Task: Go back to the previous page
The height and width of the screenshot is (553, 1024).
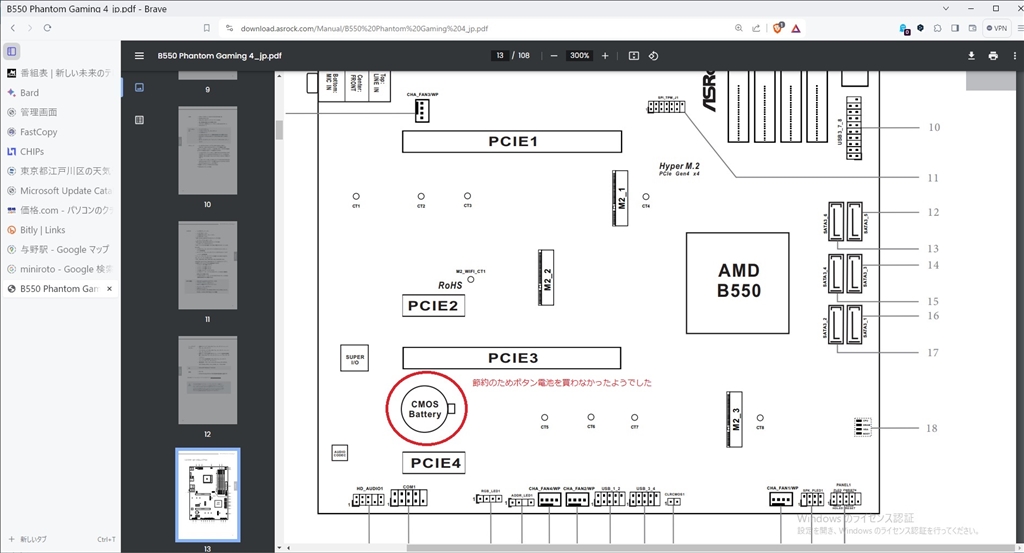Action: point(13,28)
